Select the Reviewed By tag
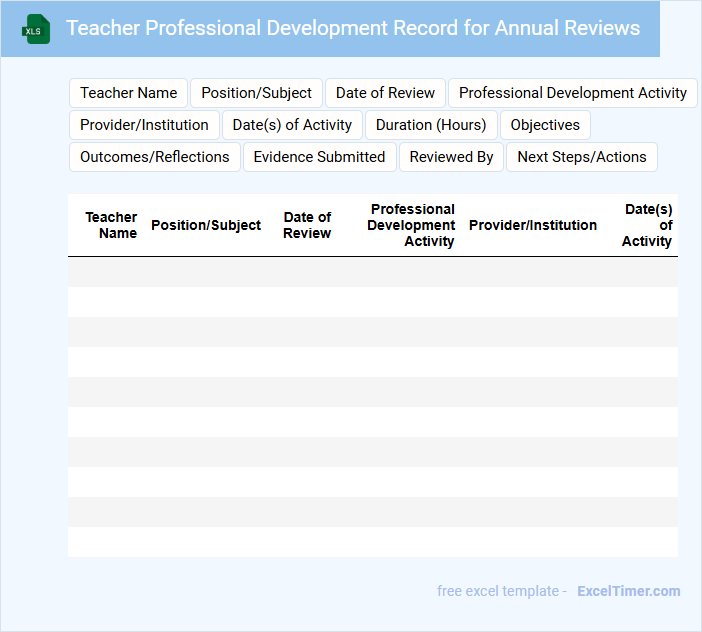The height and width of the screenshot is (632, 702). click(451, 157)
